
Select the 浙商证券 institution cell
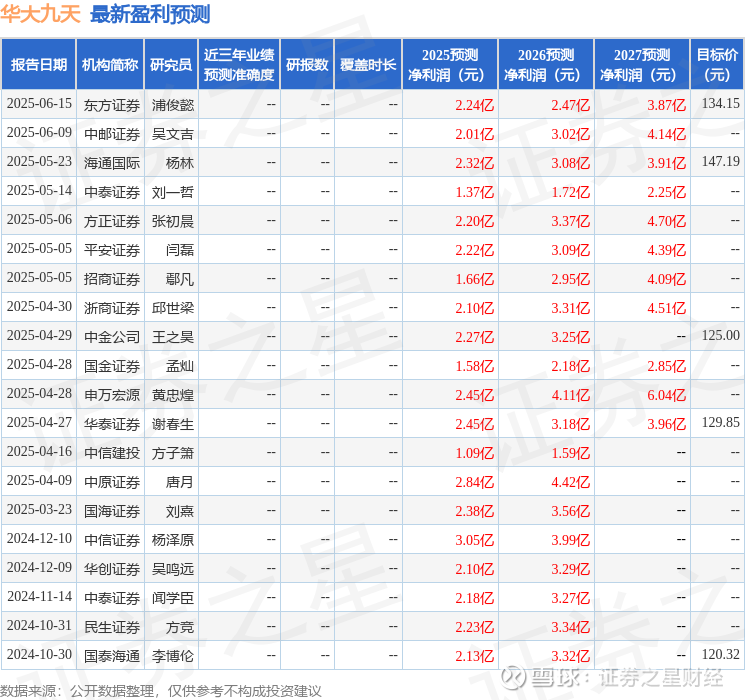tap(112, 308)
